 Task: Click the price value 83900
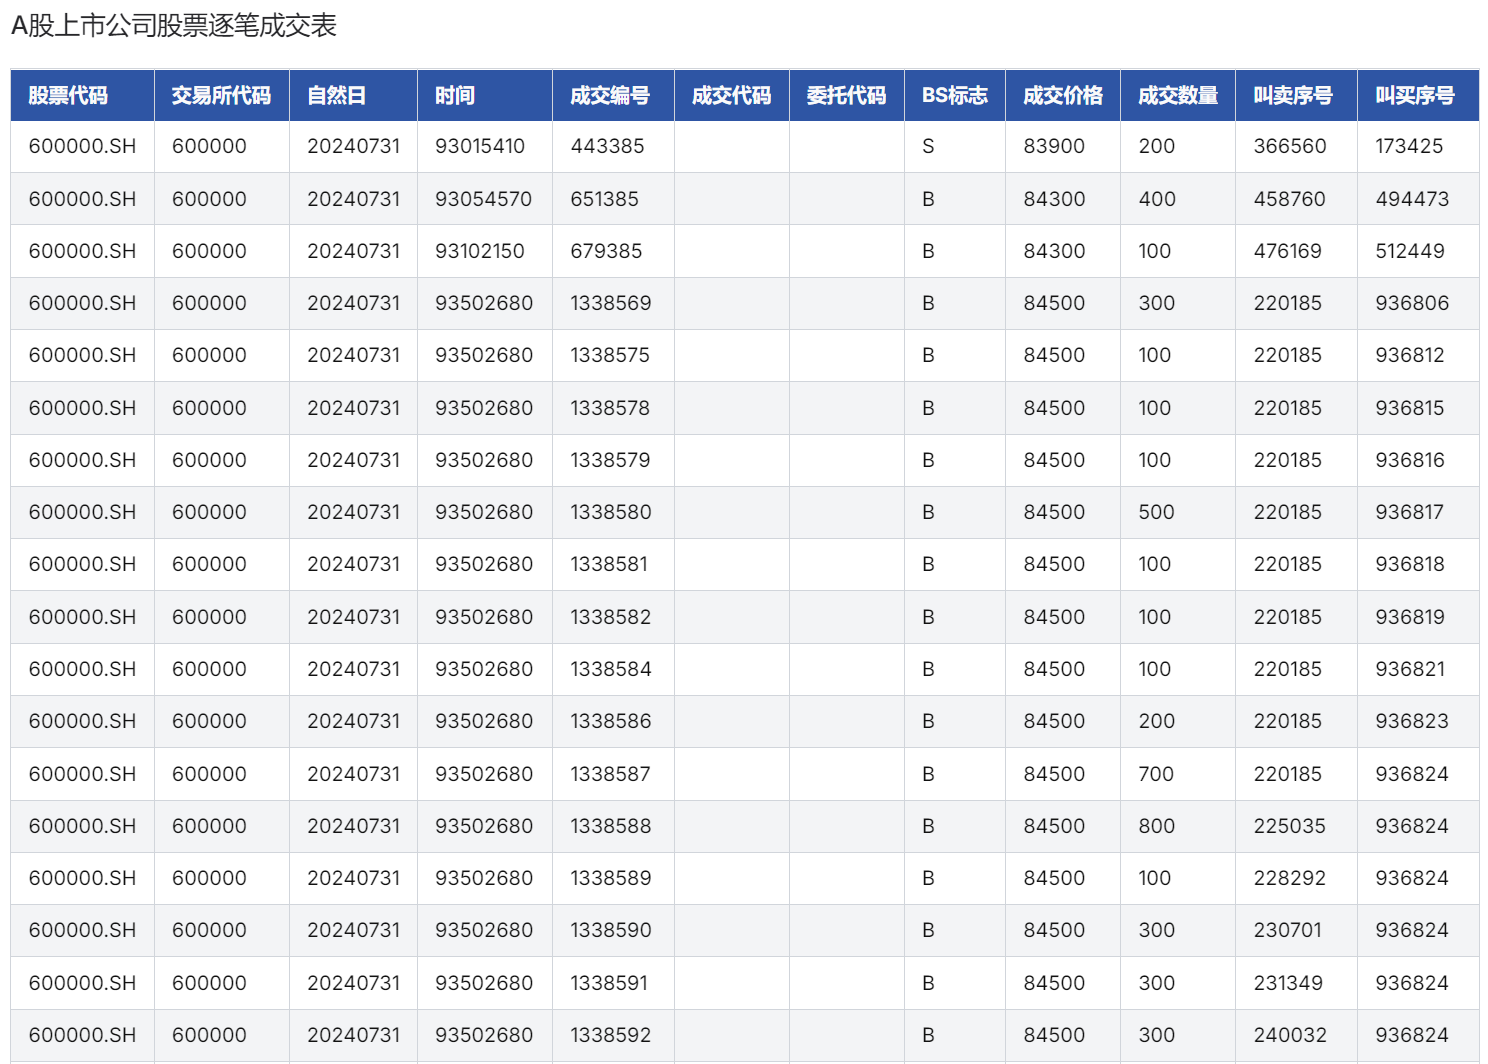[x=1054, y=146]
